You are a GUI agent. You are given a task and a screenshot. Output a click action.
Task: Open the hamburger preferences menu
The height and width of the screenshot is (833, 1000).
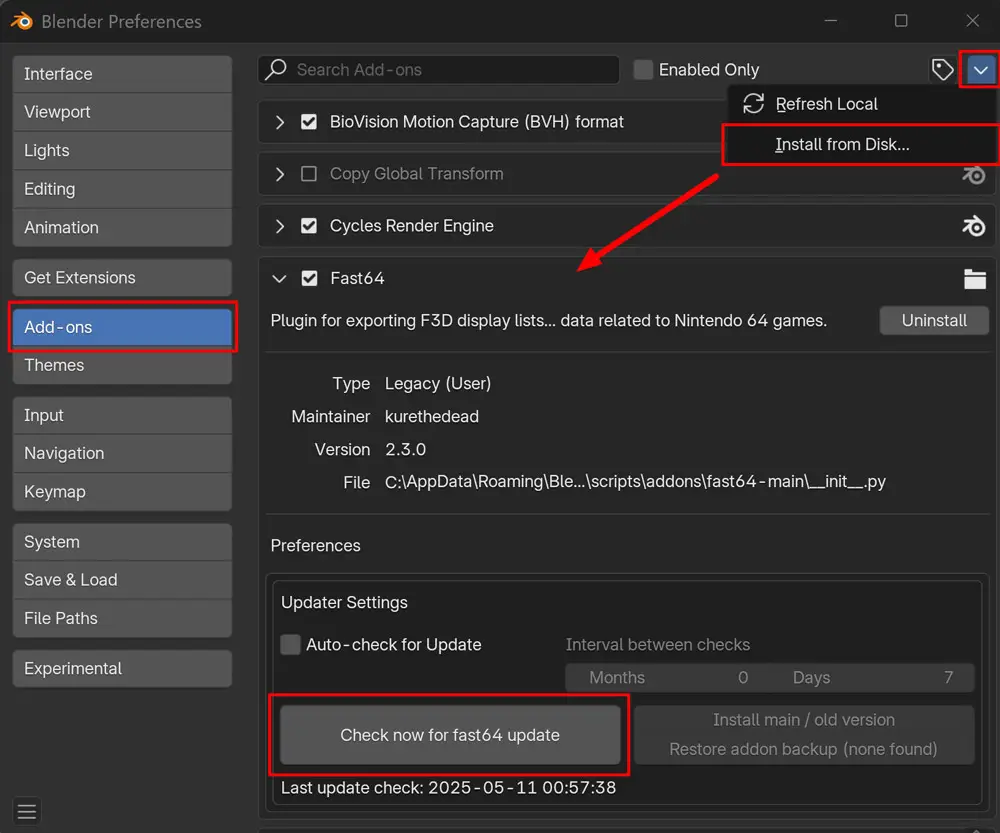(x=27, y=811)
